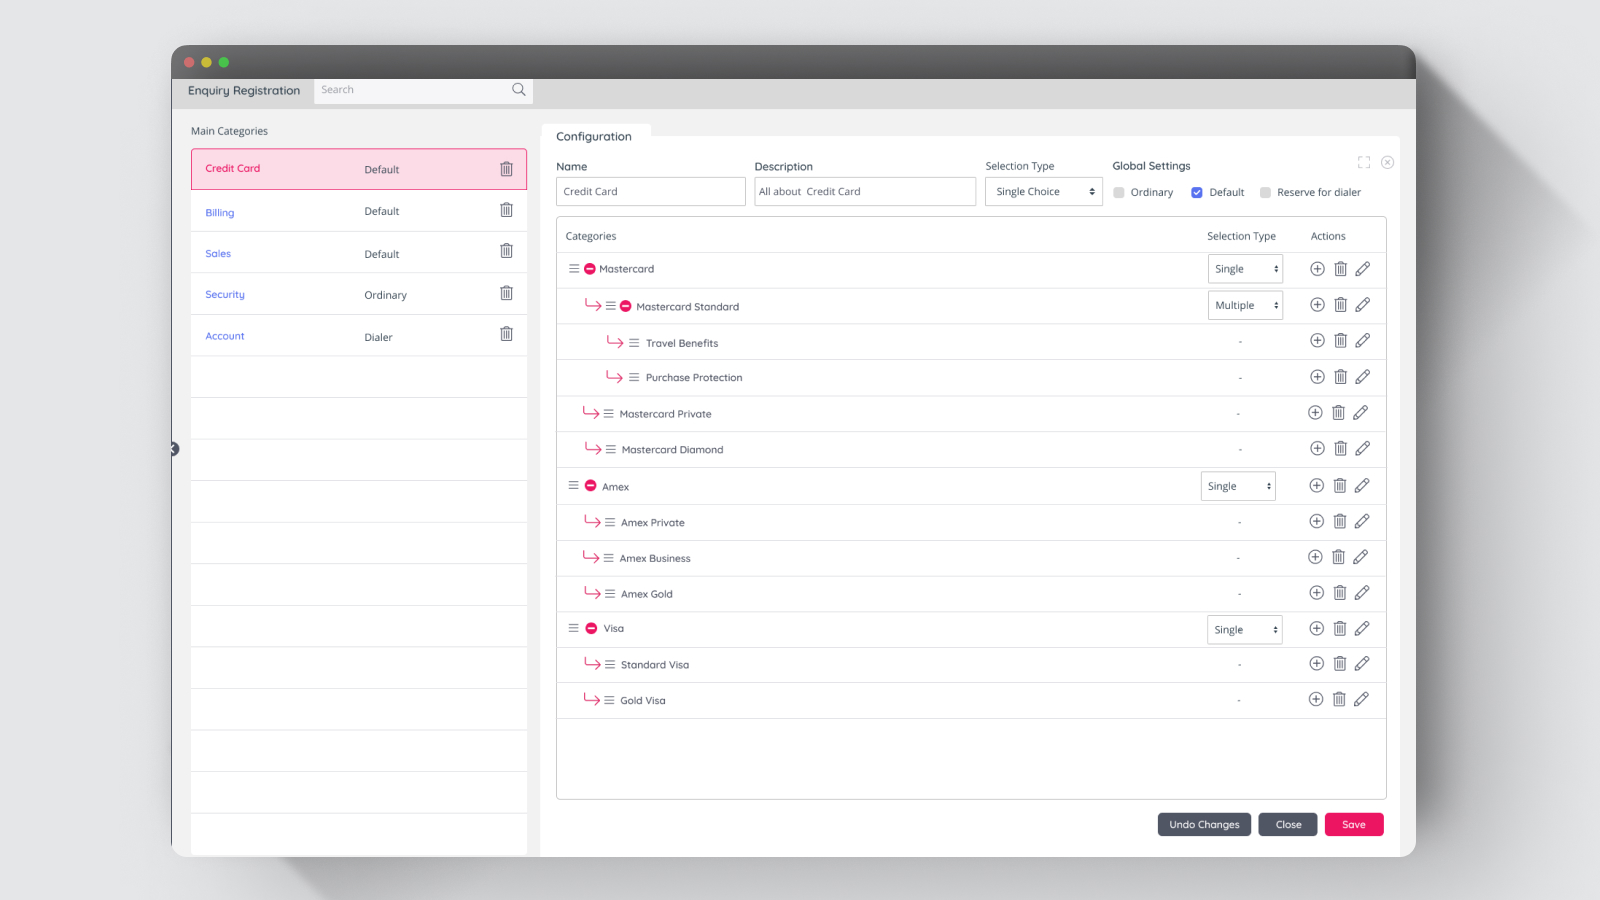Close configuration panel with X icon
The height and width of the screenshot is (900, 1600).
(x=1387, y=162)
